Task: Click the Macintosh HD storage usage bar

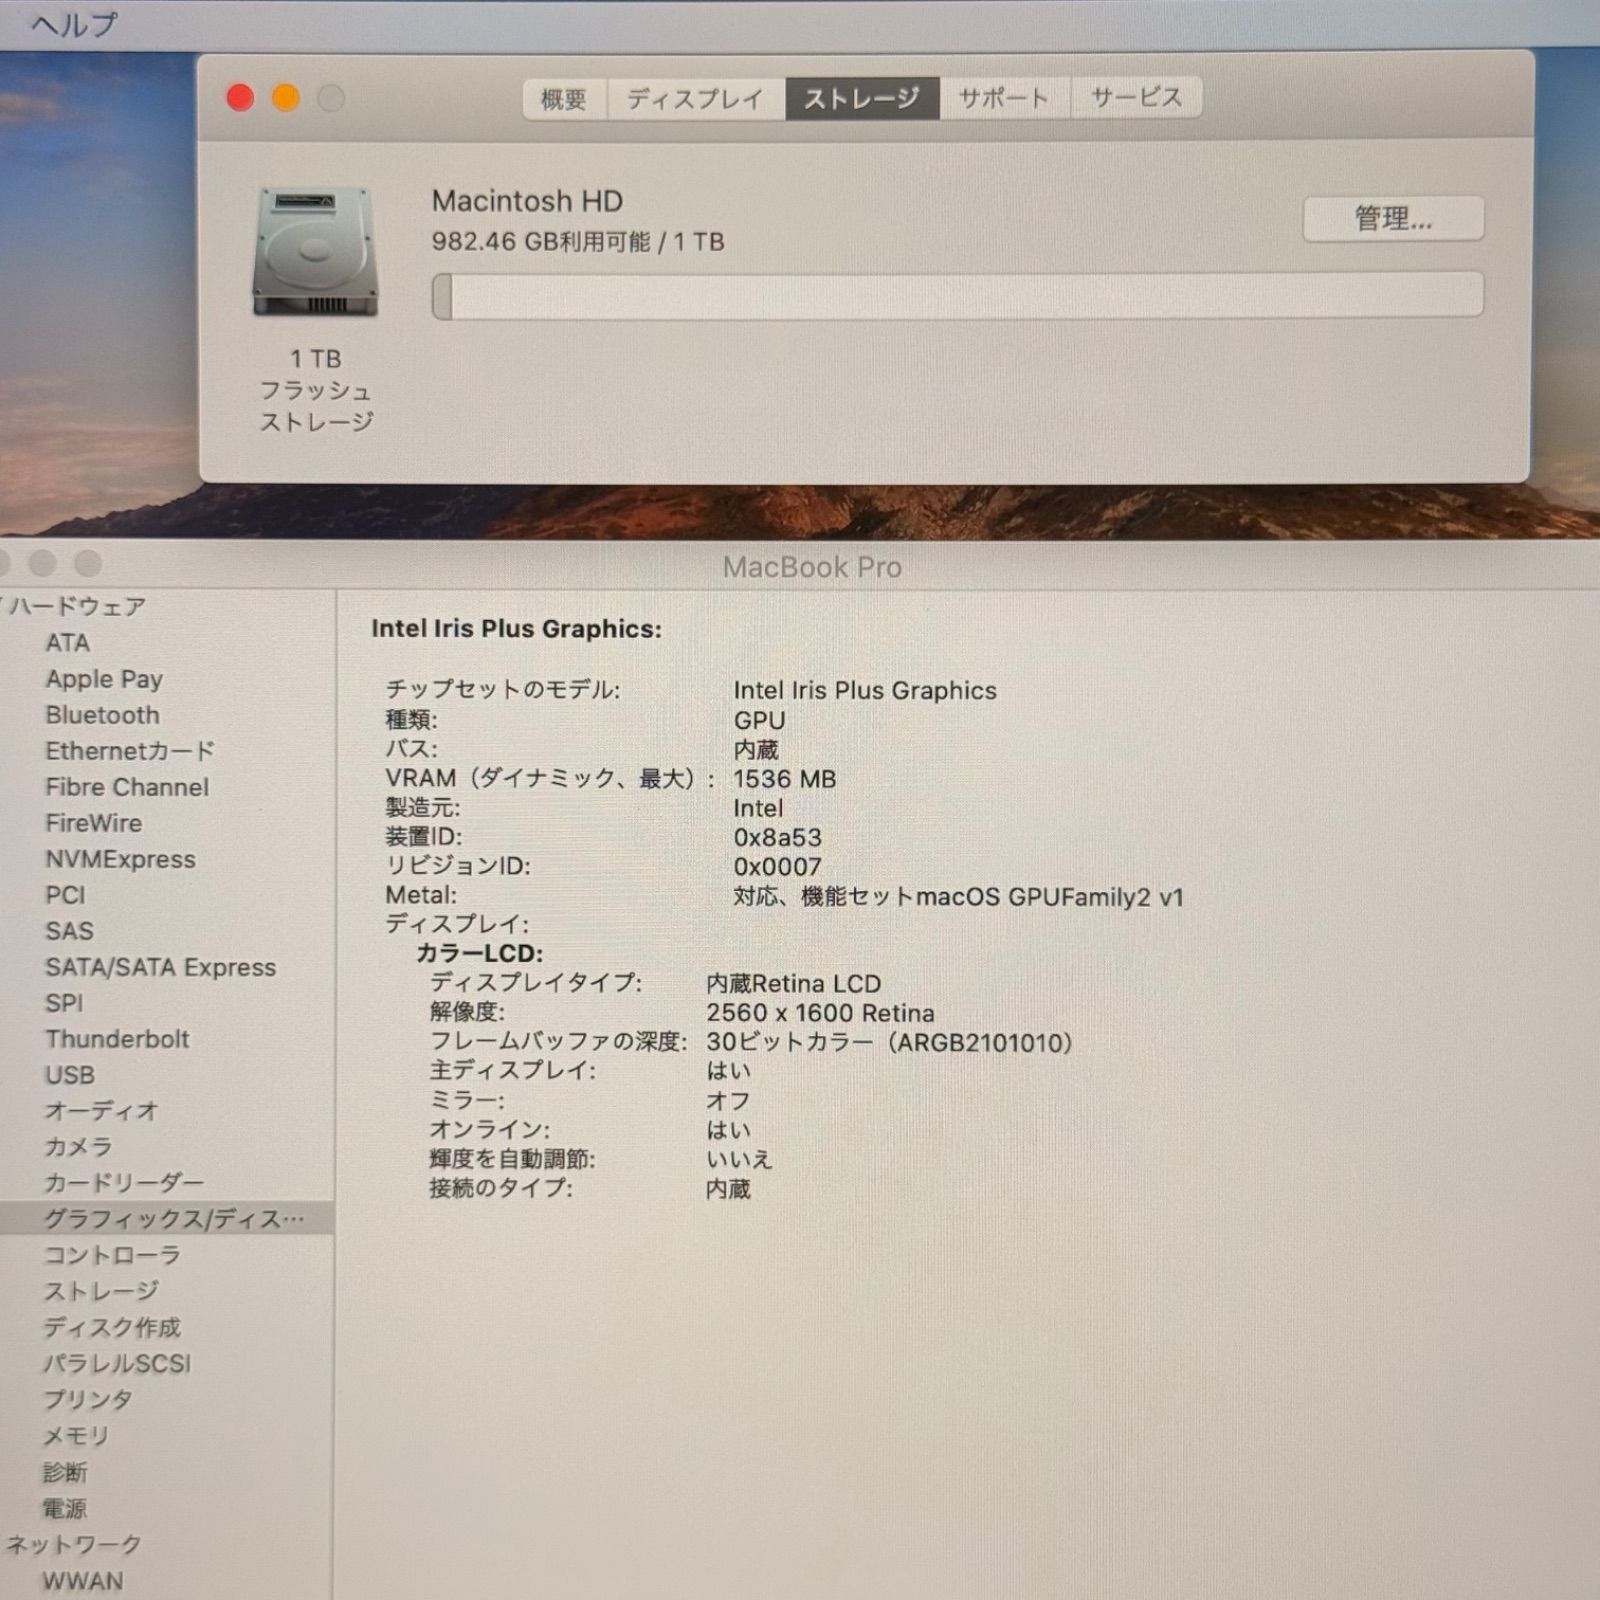Action: pos(950,293)
